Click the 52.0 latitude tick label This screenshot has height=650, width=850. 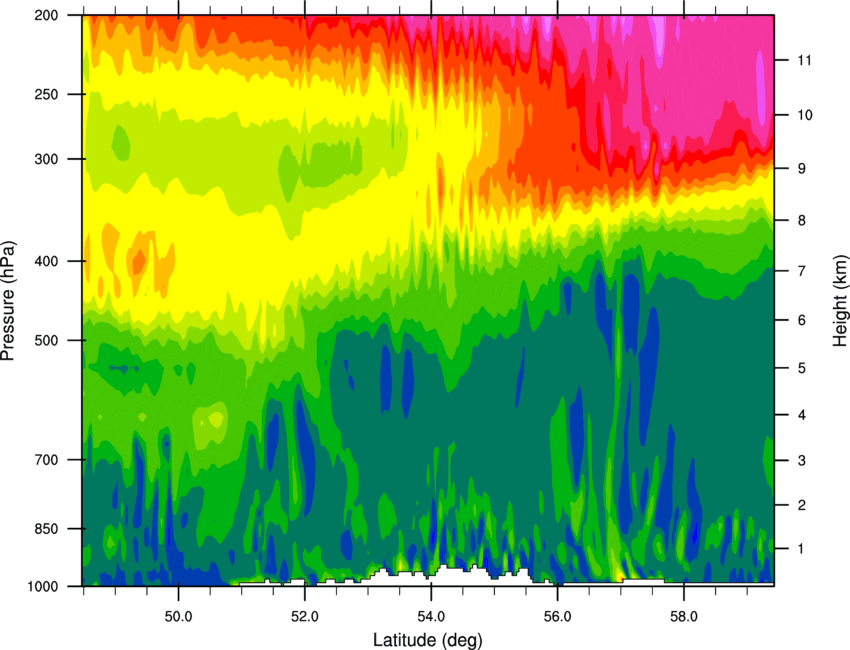pyautogui.click(x=305, y=616)
